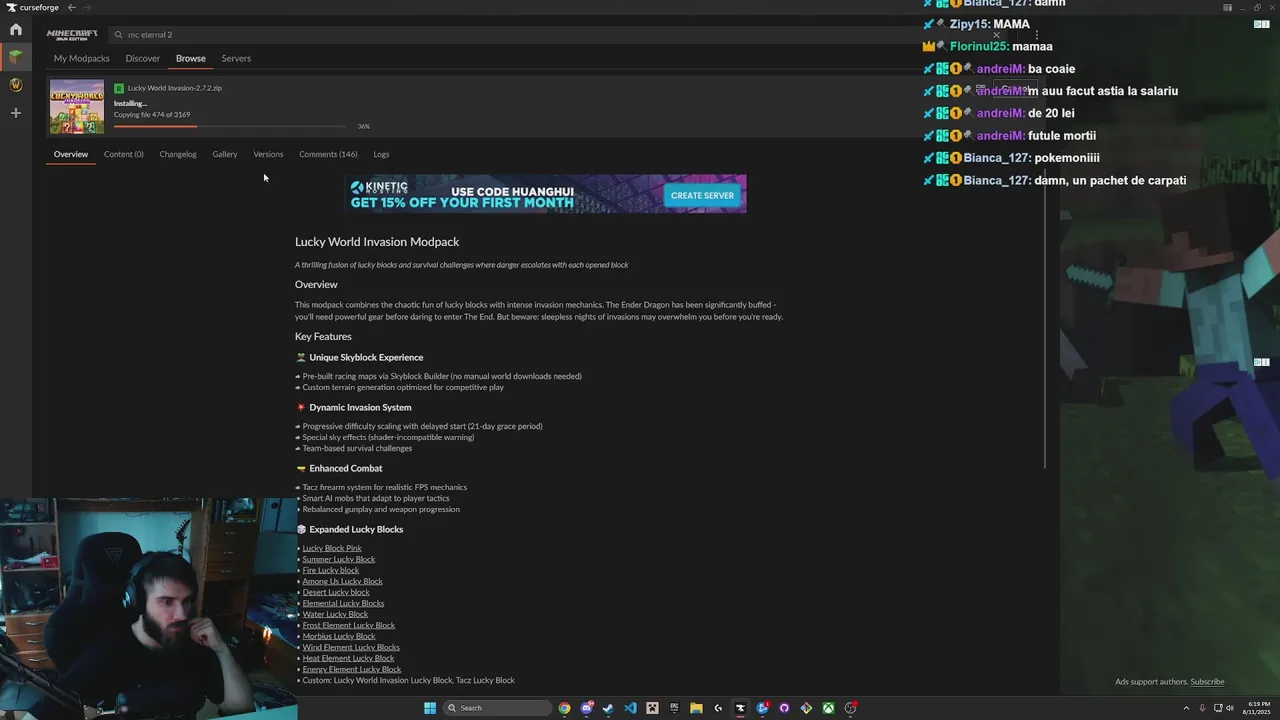
Task: Open the Desert Lucky block link
Action: (336, 592)
